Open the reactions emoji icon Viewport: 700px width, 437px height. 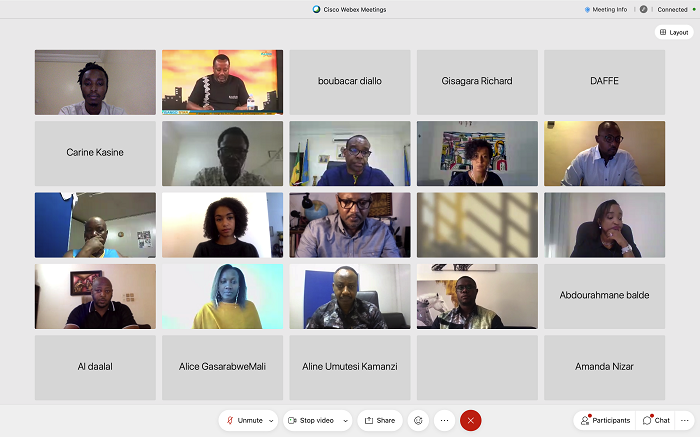click(418, 420)
